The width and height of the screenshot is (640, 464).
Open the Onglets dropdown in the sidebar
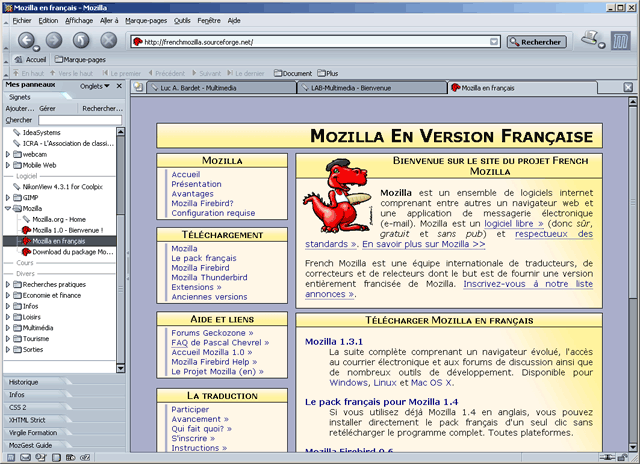pyautogui.click(x=95, y=86)
